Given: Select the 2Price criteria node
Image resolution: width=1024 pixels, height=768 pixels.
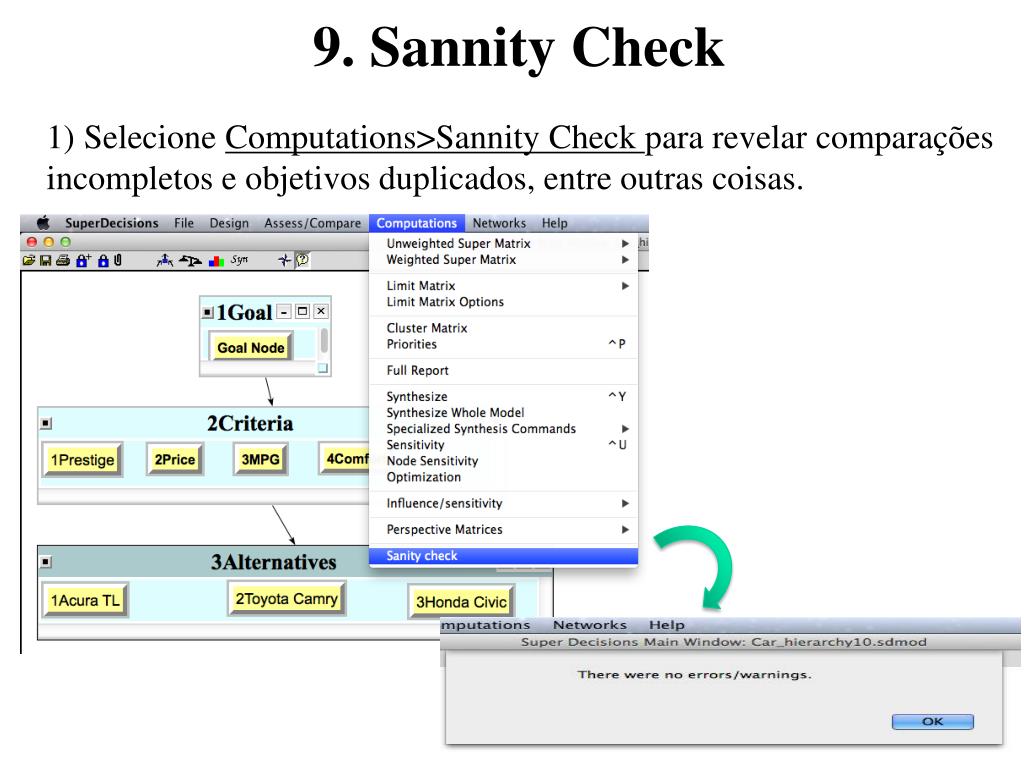Looking at the screenshot, I should click(174, 459).
